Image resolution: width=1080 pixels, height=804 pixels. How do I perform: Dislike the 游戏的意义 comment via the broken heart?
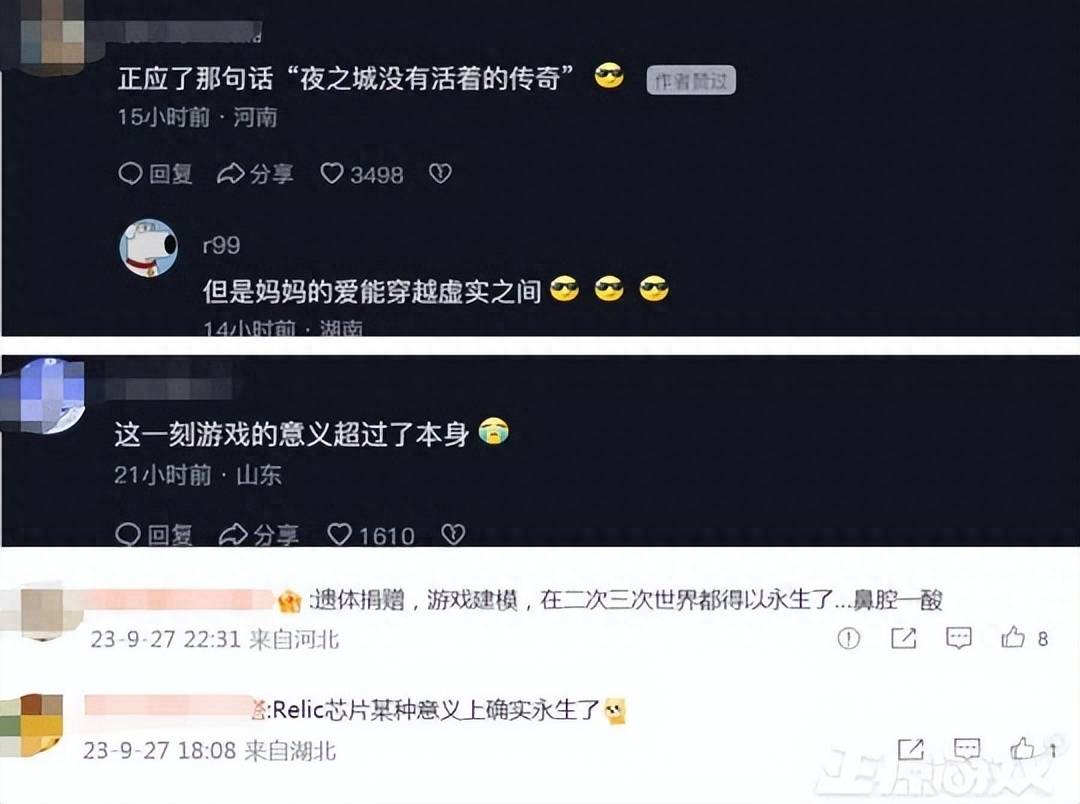point(453,534)
